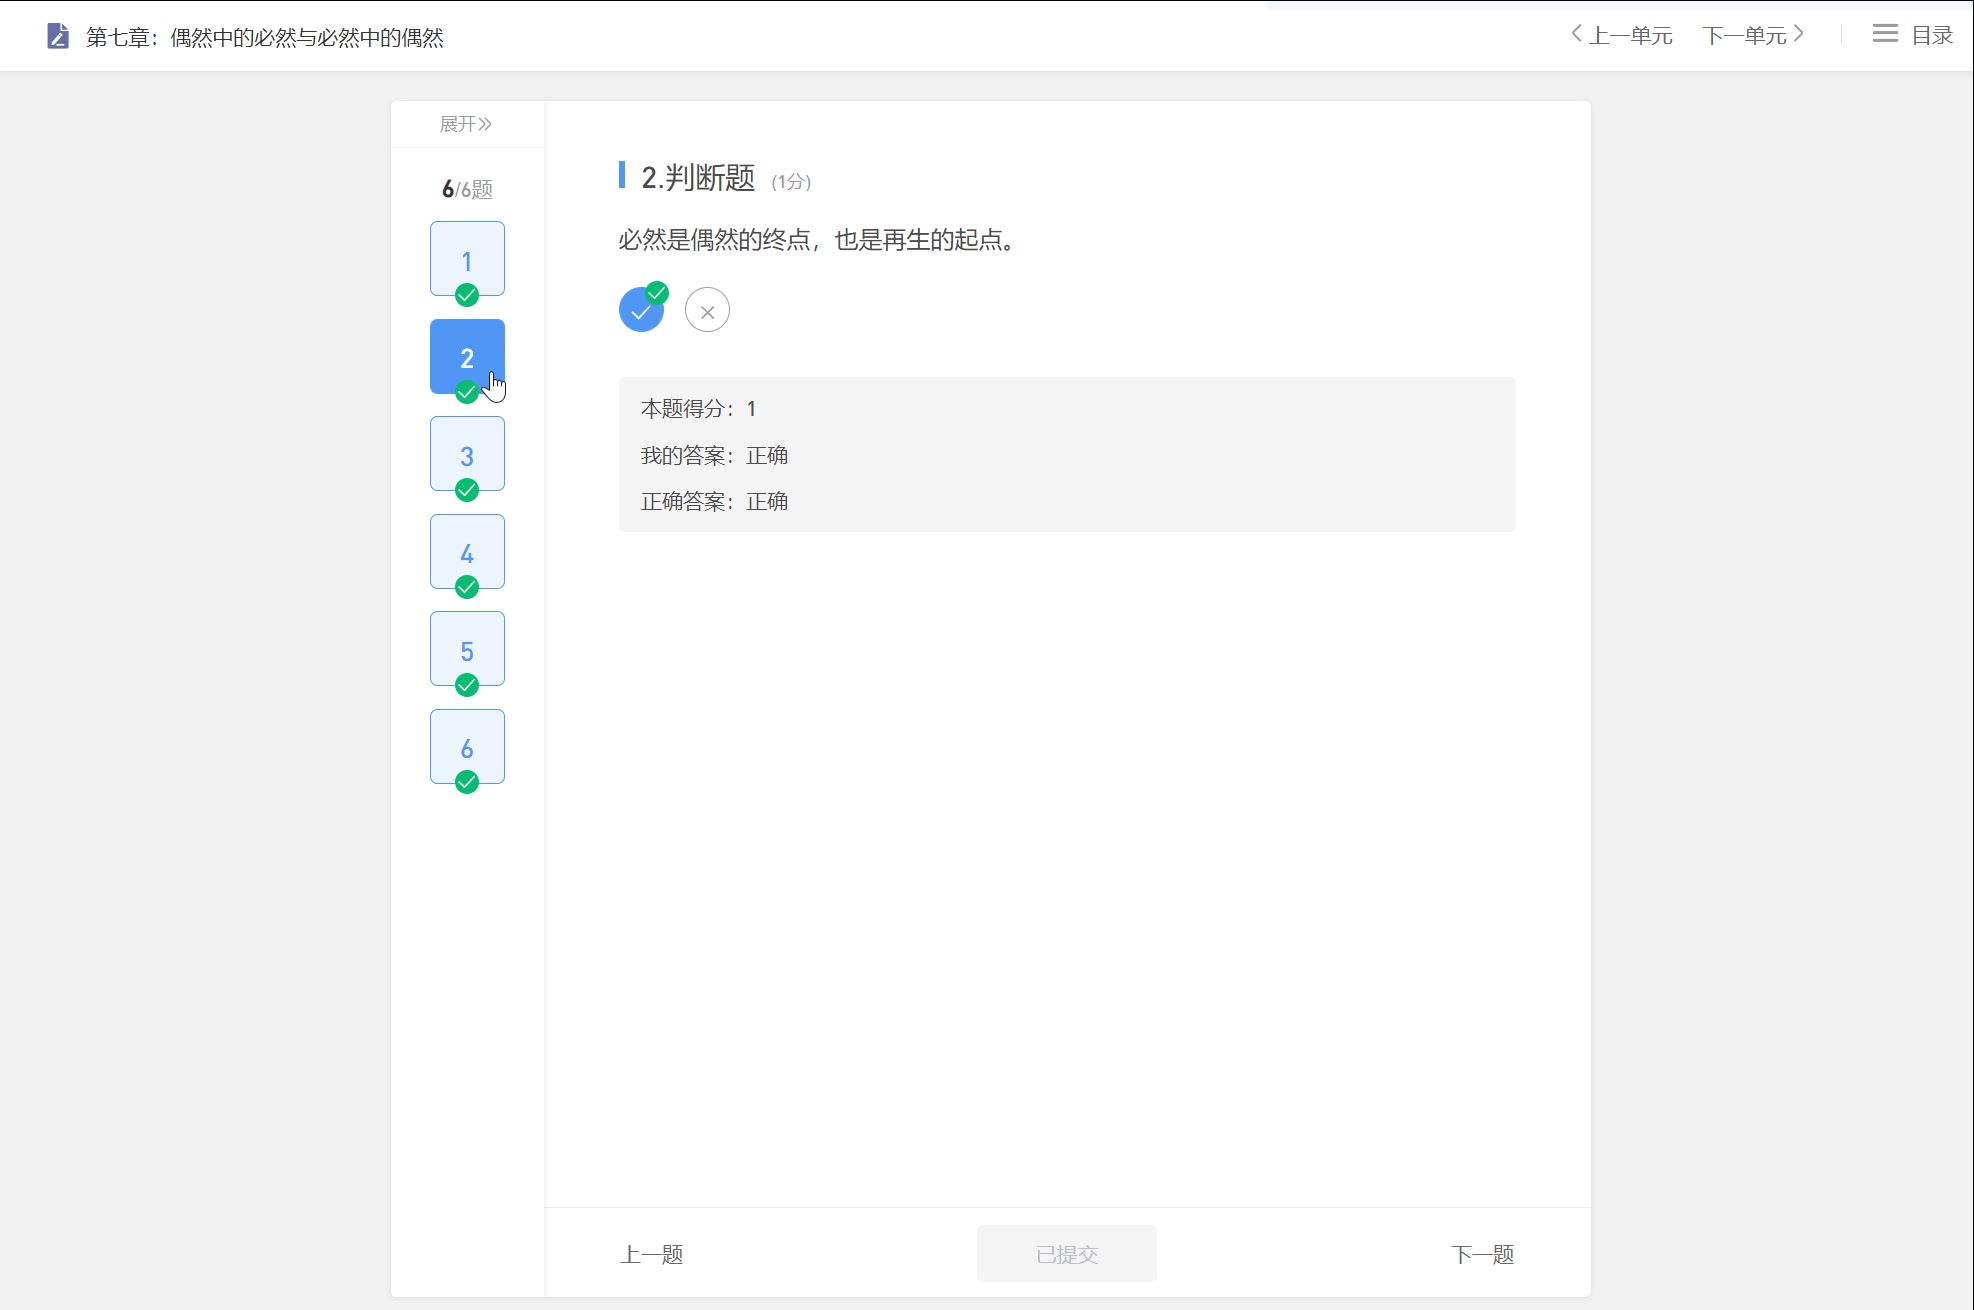Screen dimensions: 1974x1310
Task: Select question number 4
Action: (466, 553)
